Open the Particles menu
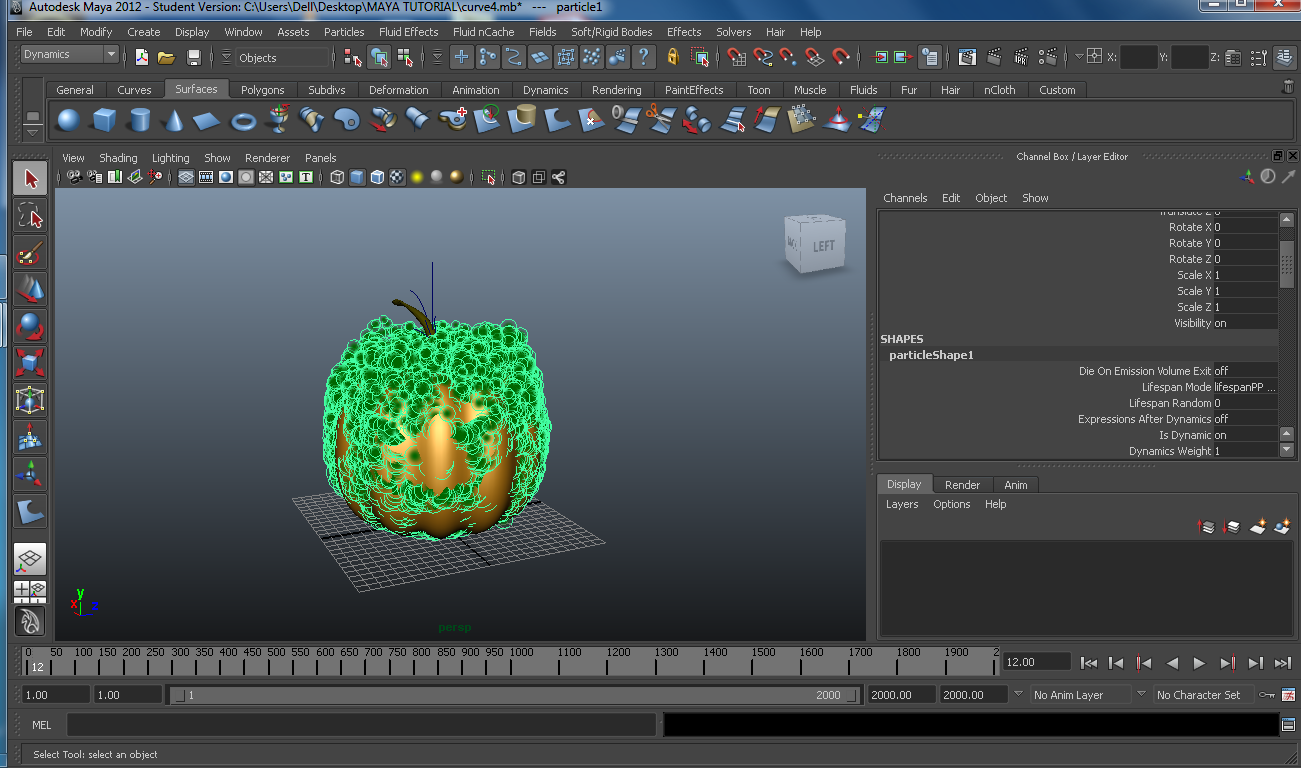This screenshot has height=768, width=1301. click(x=344, y=32)
